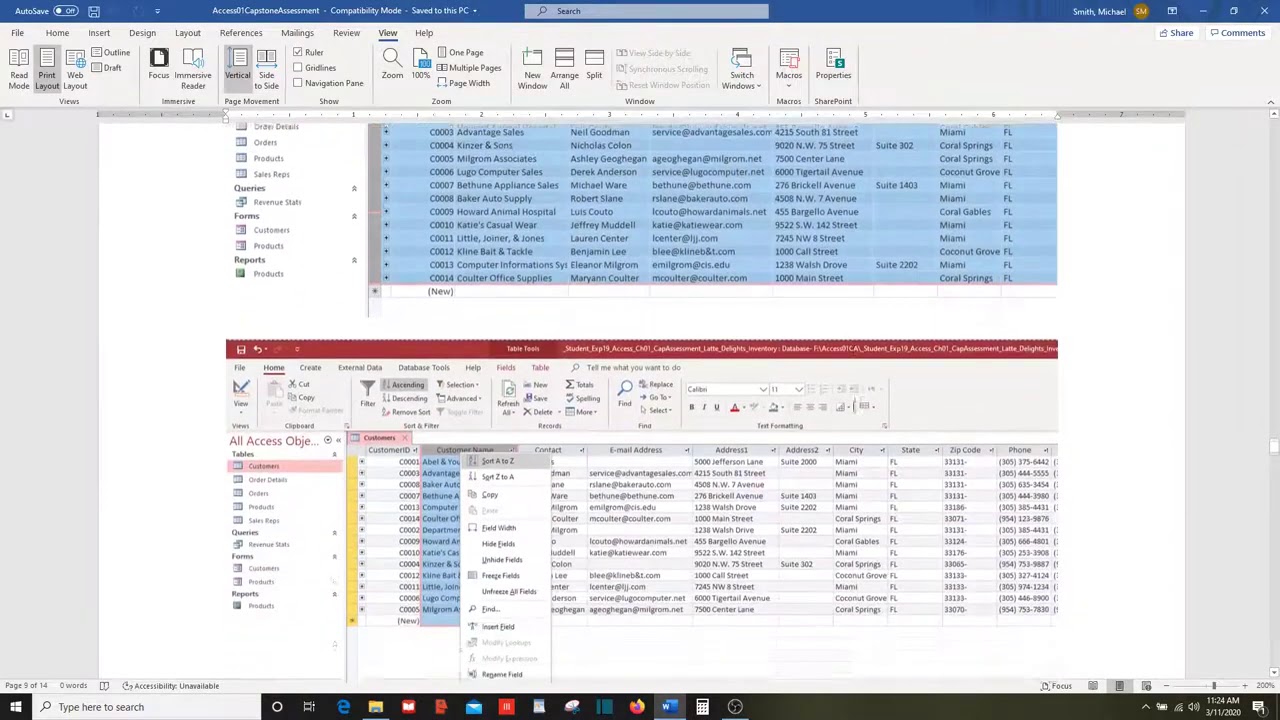Image resolution: width=1280 pixels, height=720 pixels.
Task: Click the Page 9 of 14 indicator
Action: pyautogui.click(x=26, y=686)
